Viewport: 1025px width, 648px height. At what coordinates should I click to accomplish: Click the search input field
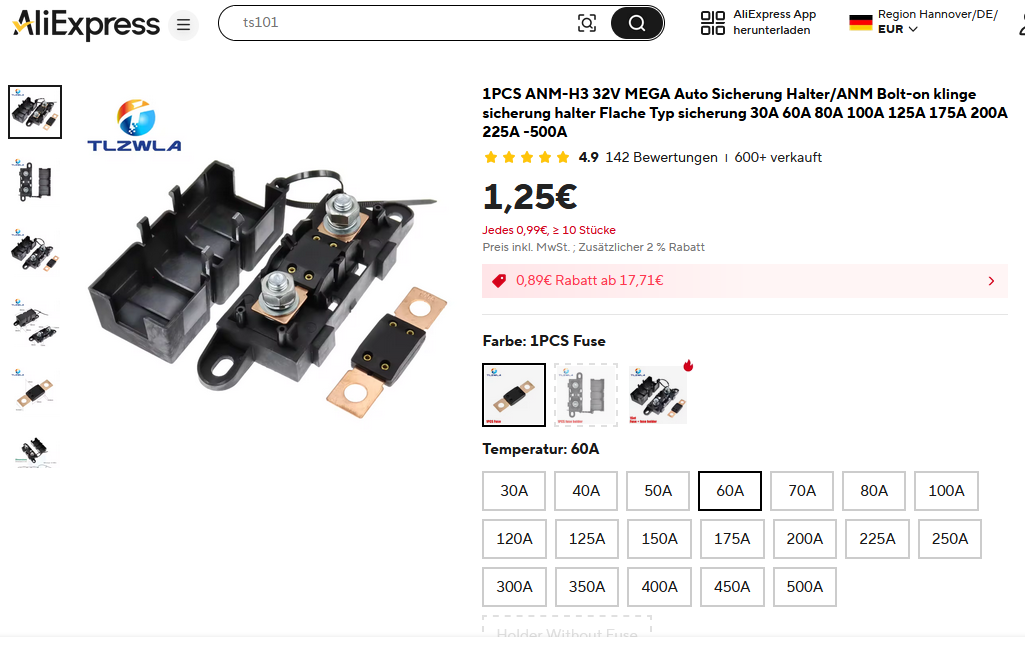click(x=400, y=23)
